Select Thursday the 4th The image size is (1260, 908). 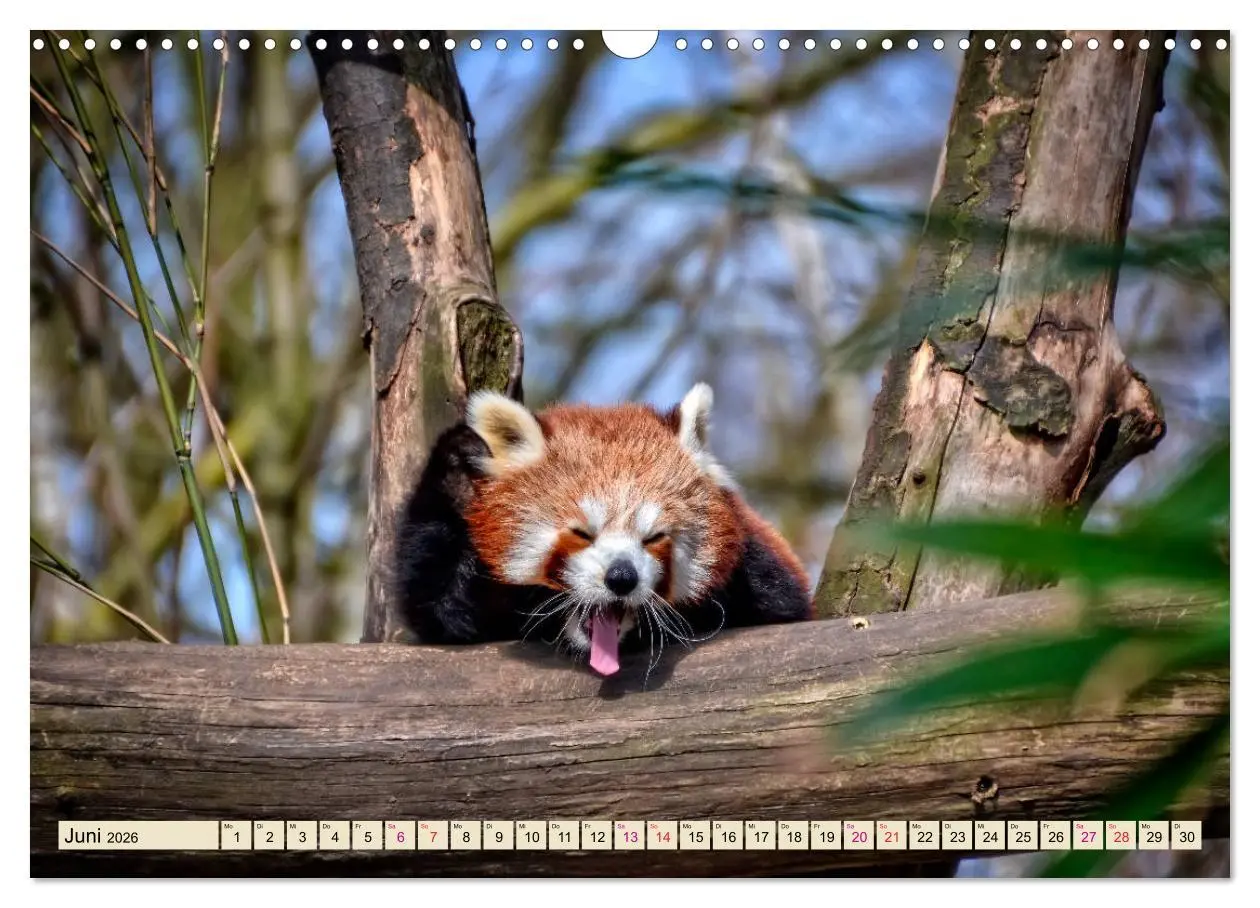[x=333, y=838]
